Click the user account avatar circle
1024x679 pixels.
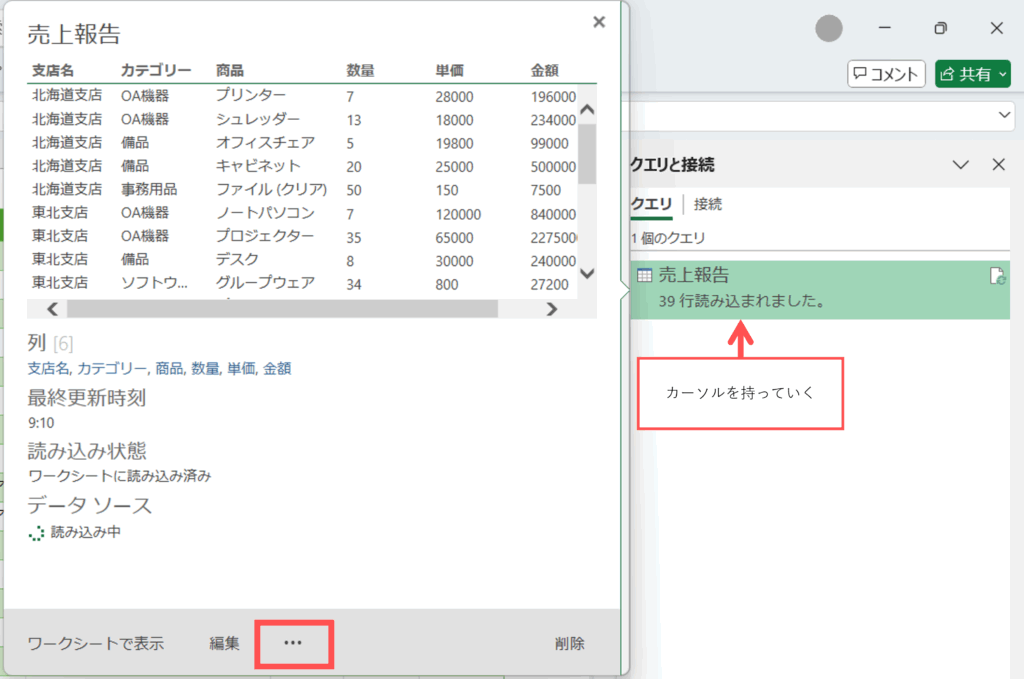[829, 29]
